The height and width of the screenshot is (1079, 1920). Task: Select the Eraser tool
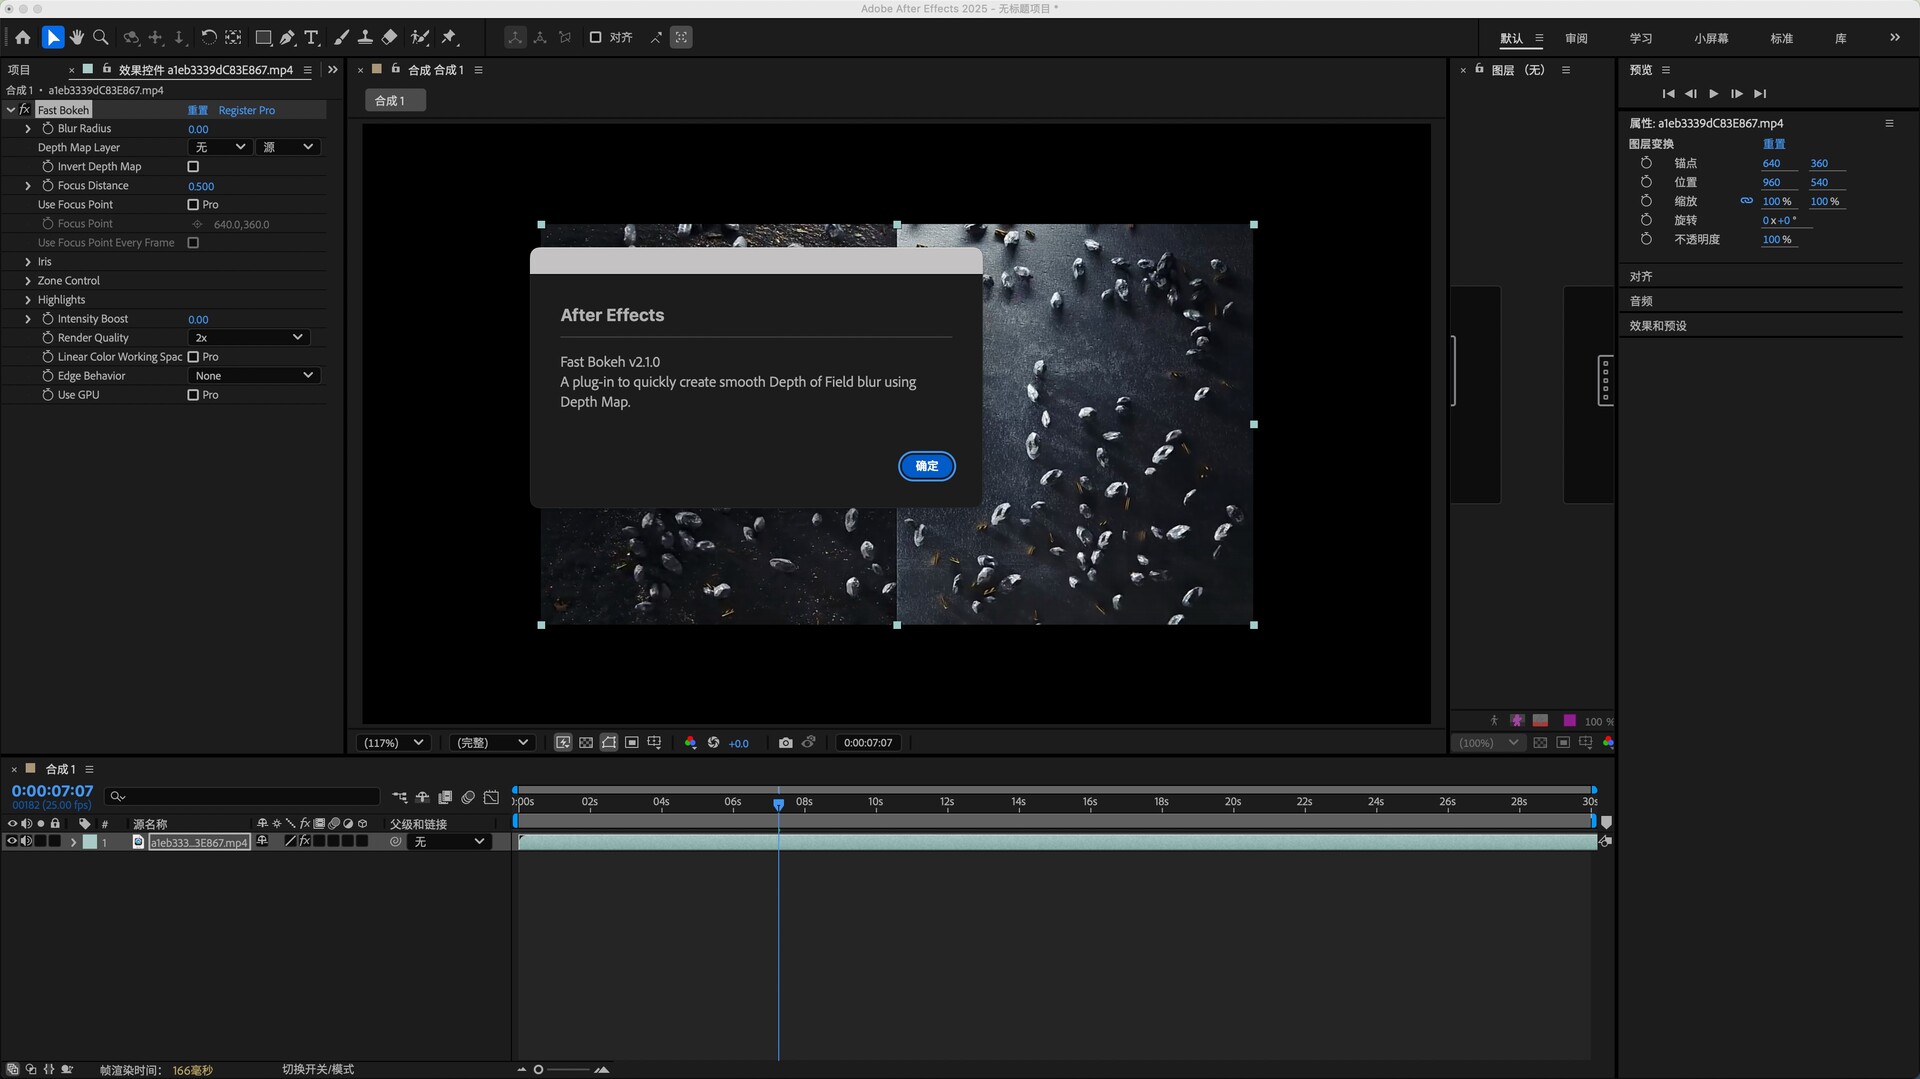pyautogui.click(x=390, y=38)
